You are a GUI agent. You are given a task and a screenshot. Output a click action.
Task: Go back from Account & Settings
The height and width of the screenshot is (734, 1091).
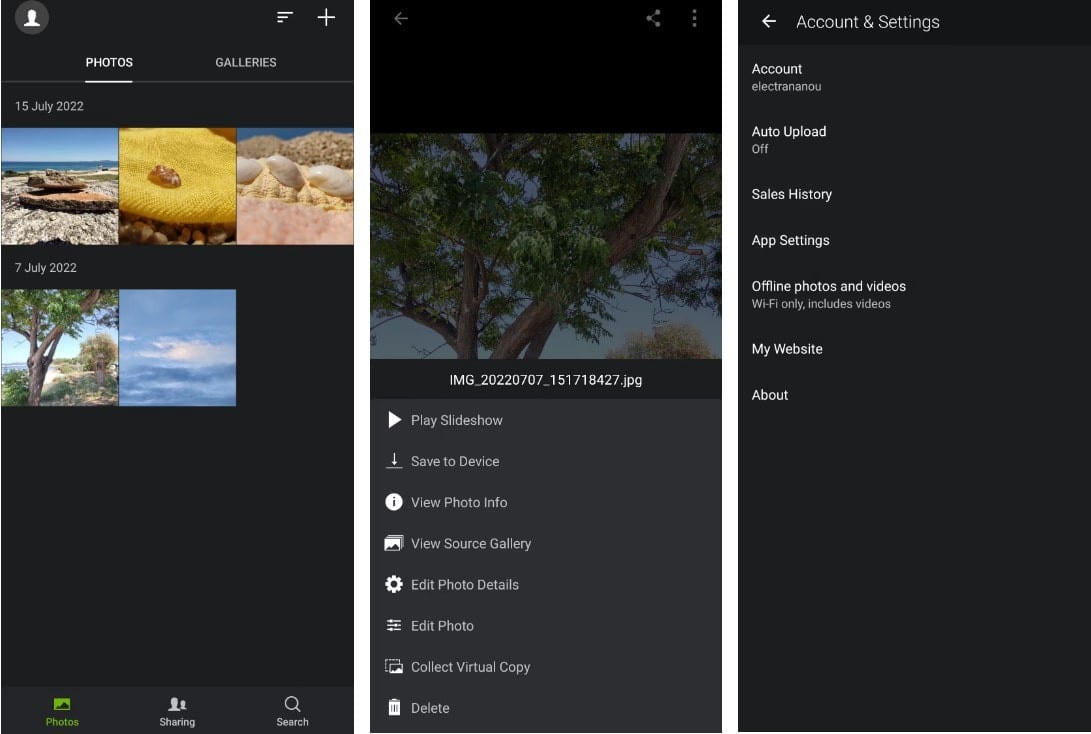click(769, 22)
